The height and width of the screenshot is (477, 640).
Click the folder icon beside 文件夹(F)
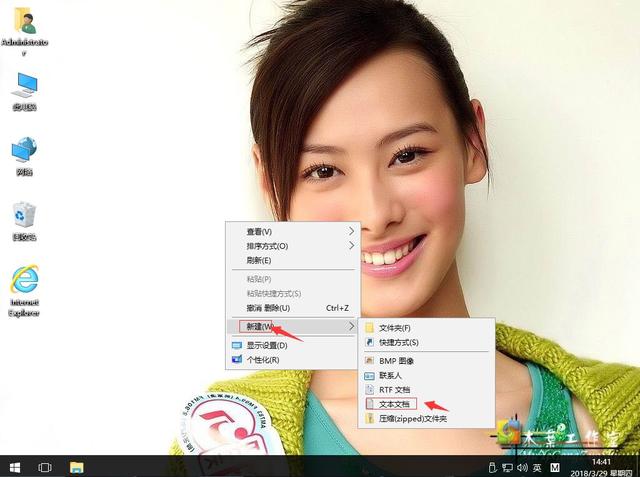click(x=369, y=328)
